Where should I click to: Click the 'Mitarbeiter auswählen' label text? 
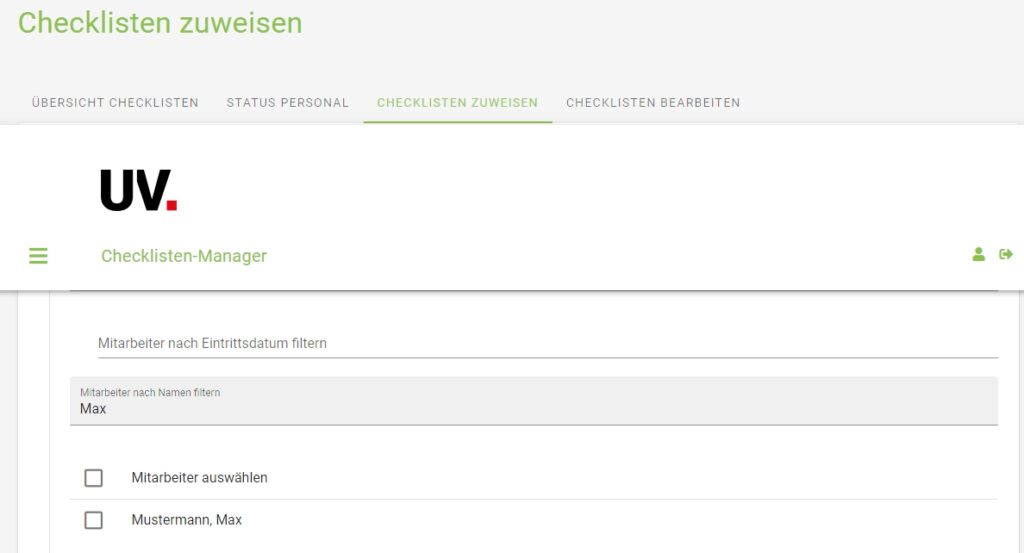coord(200,478)
